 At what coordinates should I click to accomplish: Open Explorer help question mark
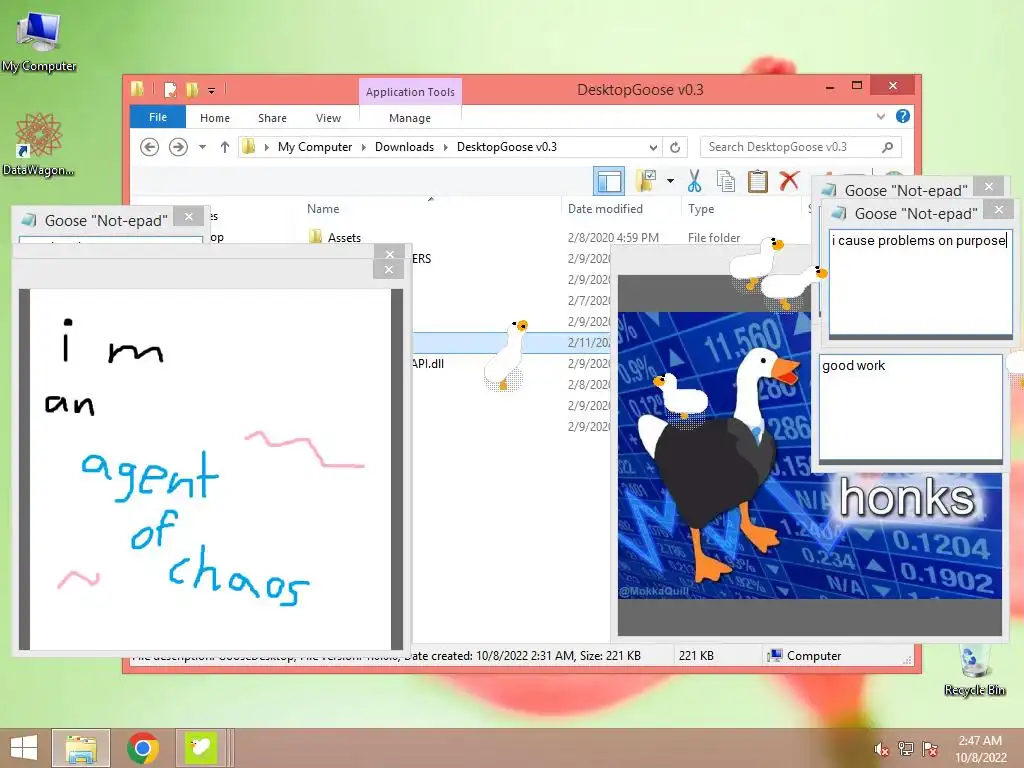[903, 116]
